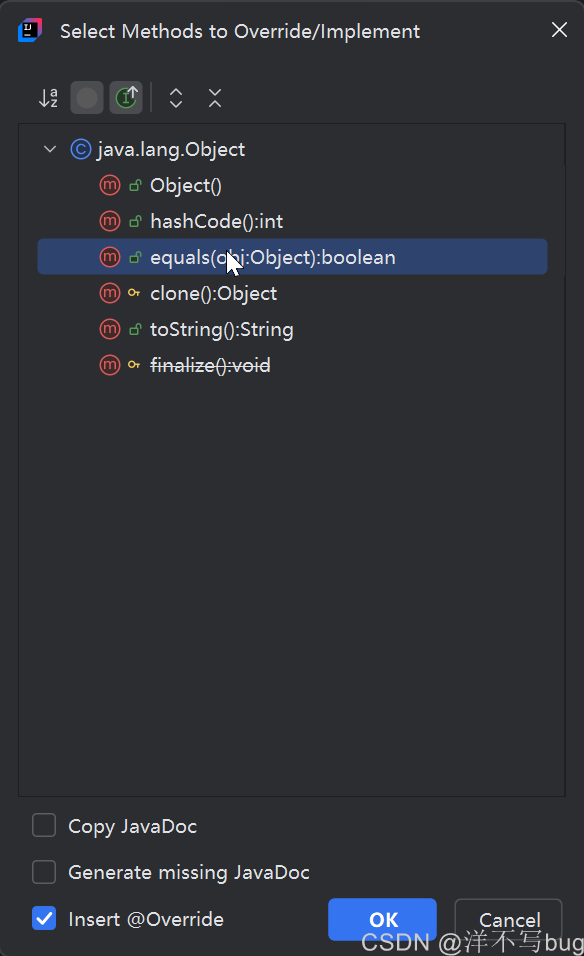Viewport: 584px width, 956px height.
Task: Click the OK button
Action: click(x=382, y=919)
